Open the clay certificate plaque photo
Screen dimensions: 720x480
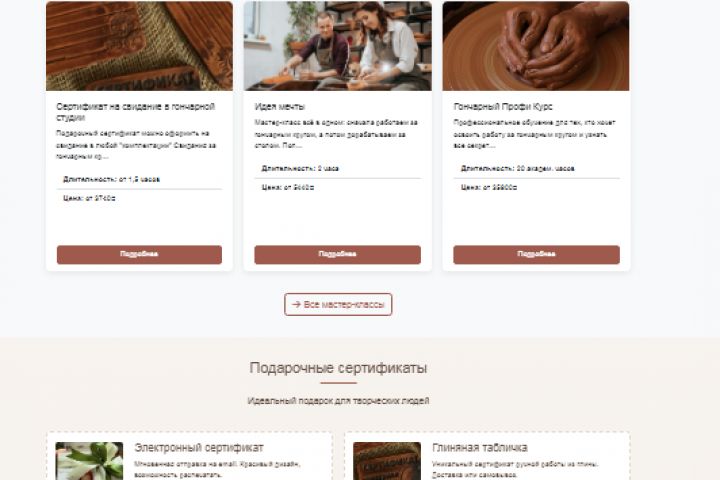pyautogui.click(x=139, y=46)
